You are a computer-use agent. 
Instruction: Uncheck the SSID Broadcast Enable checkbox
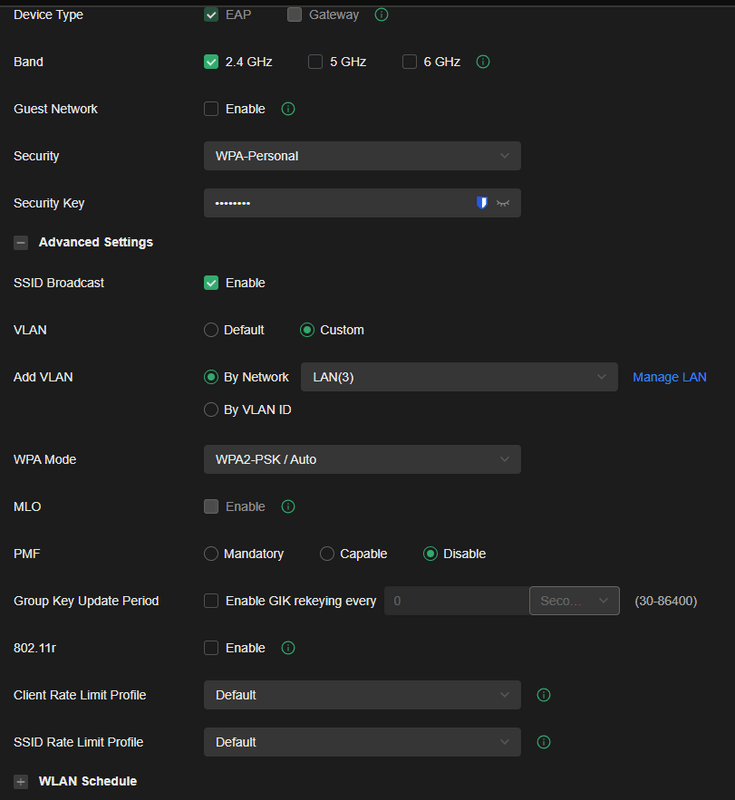tap(211, 283)
